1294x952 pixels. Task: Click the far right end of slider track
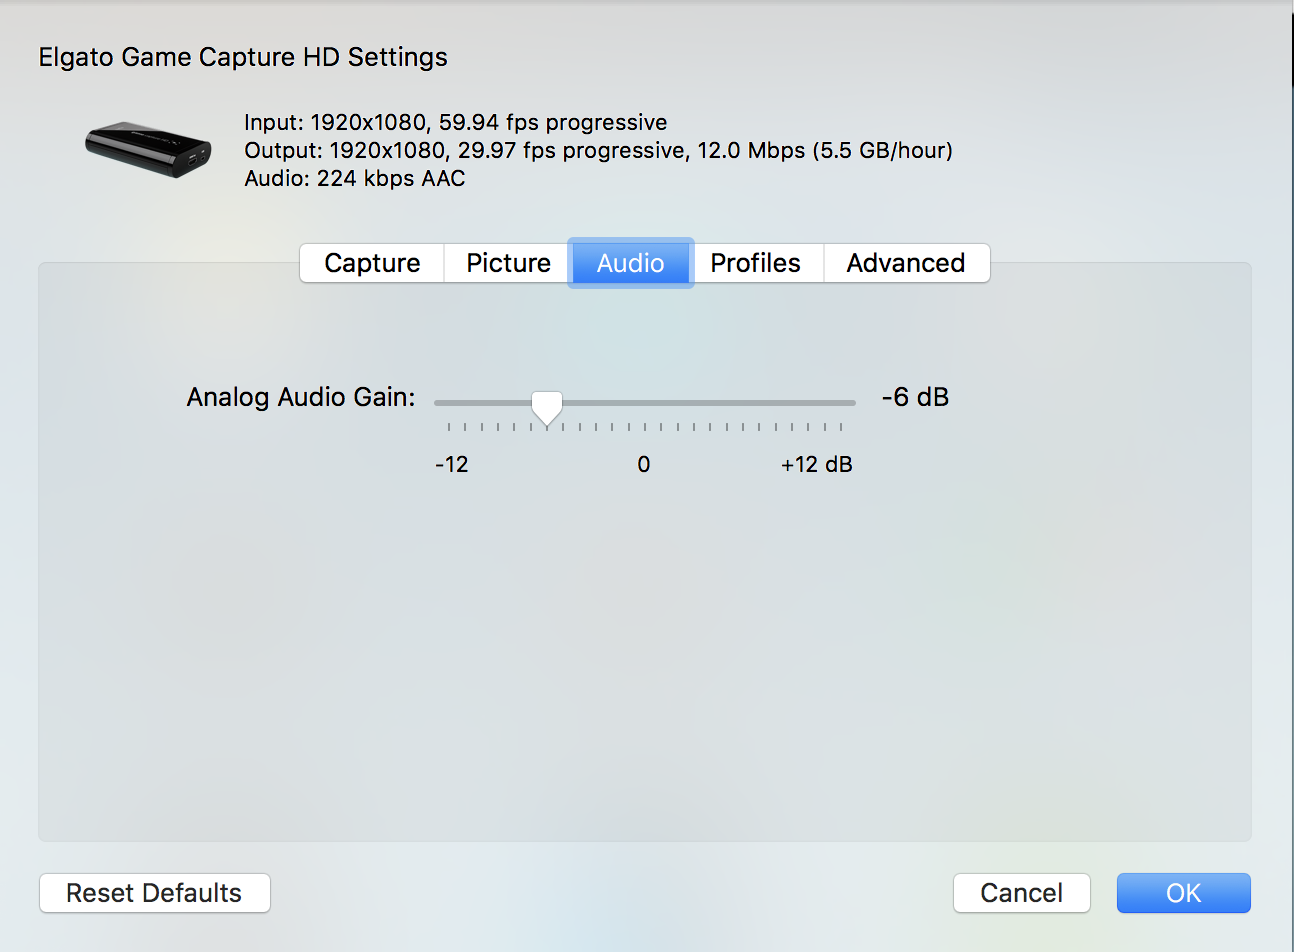(852, 401)
